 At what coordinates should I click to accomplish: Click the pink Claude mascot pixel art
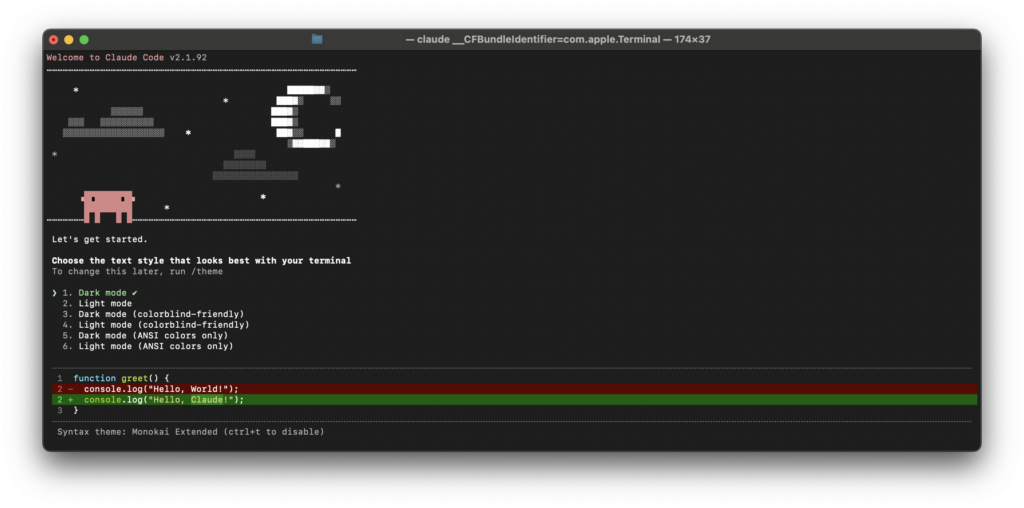(107, 206)
